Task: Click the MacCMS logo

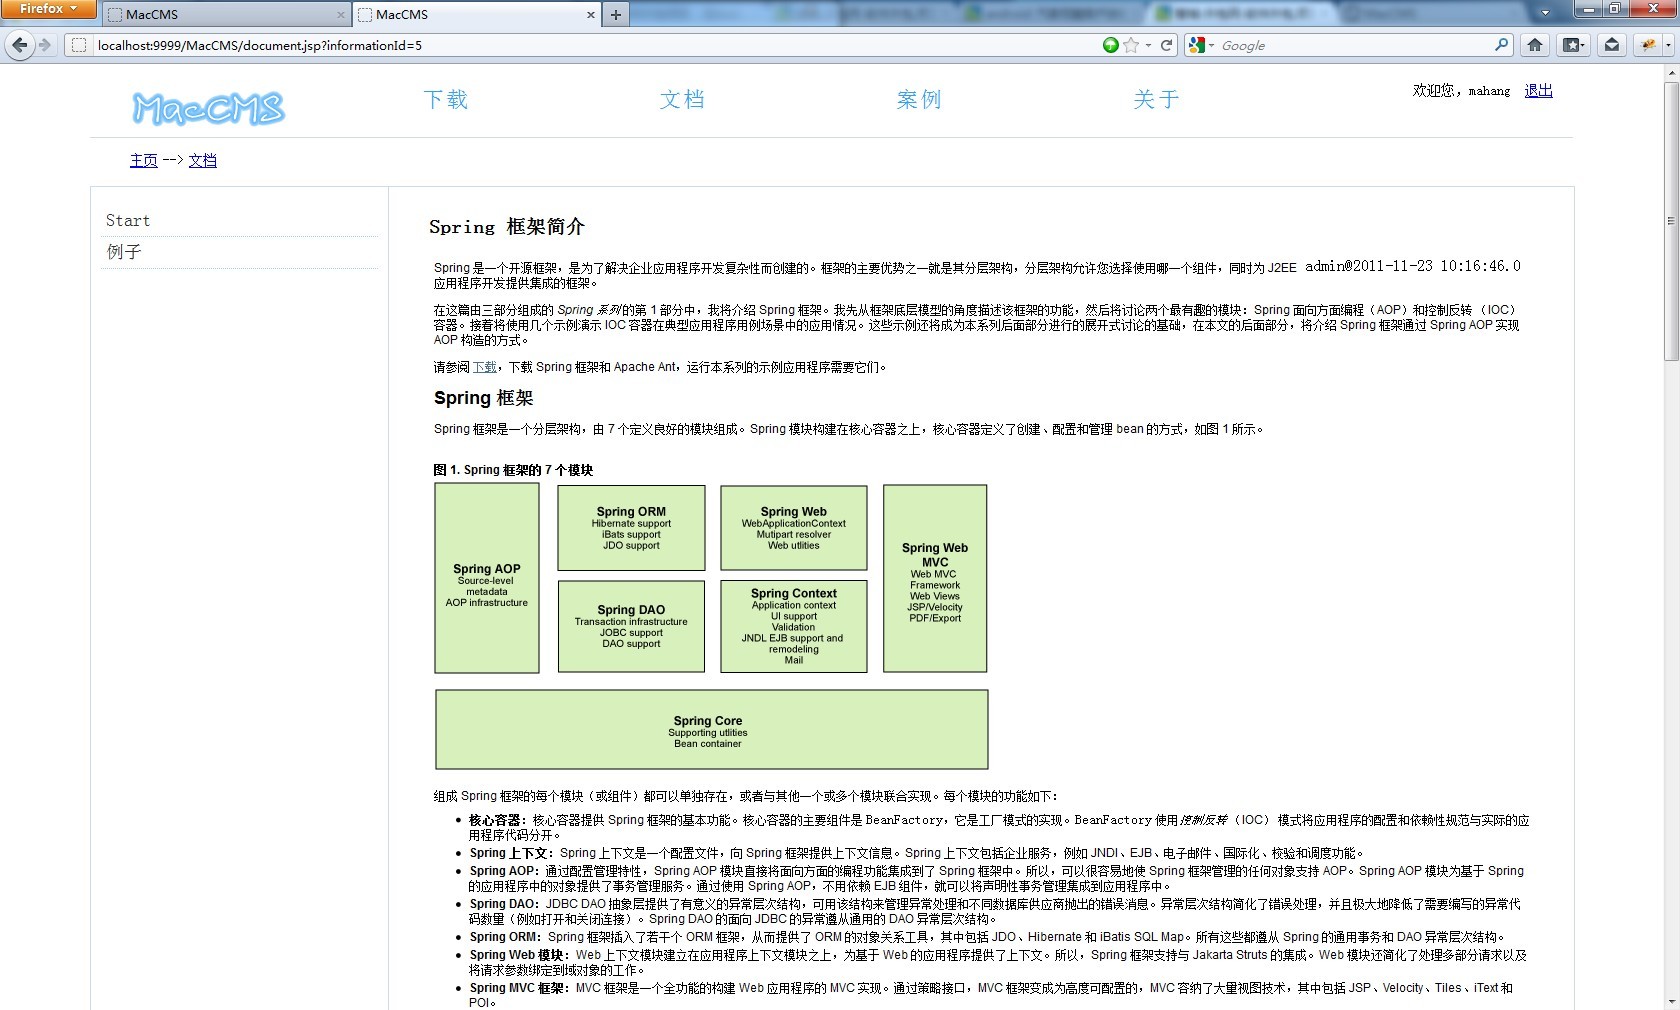Action: click(x=208, y=108)
